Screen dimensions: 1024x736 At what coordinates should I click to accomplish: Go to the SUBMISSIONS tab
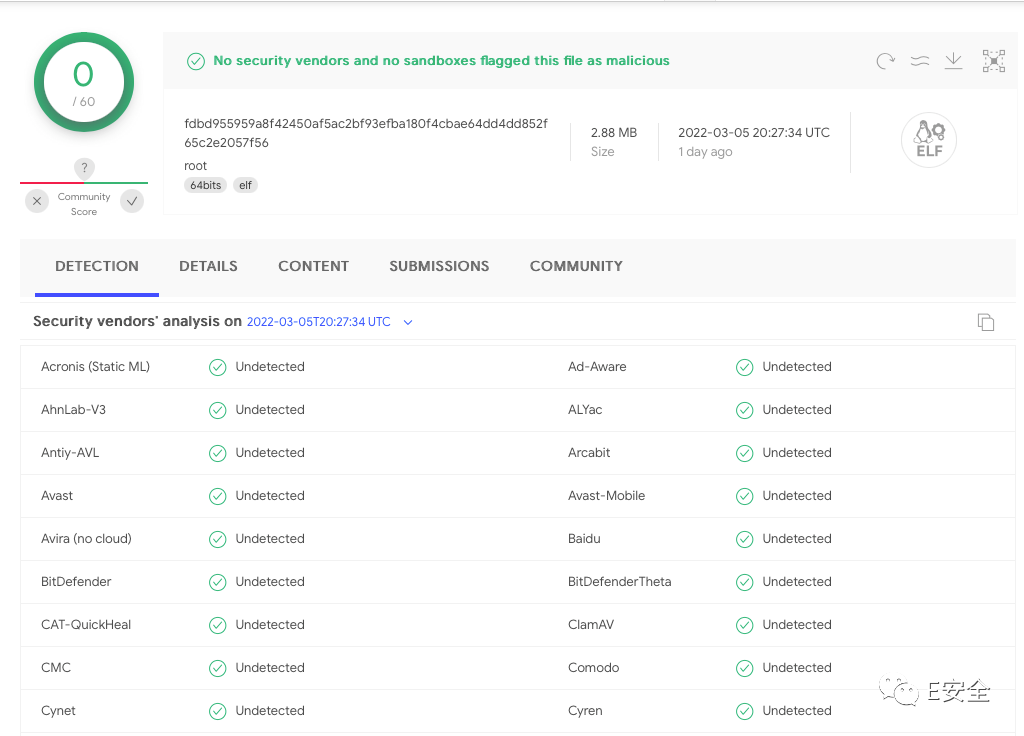[439, 266]
